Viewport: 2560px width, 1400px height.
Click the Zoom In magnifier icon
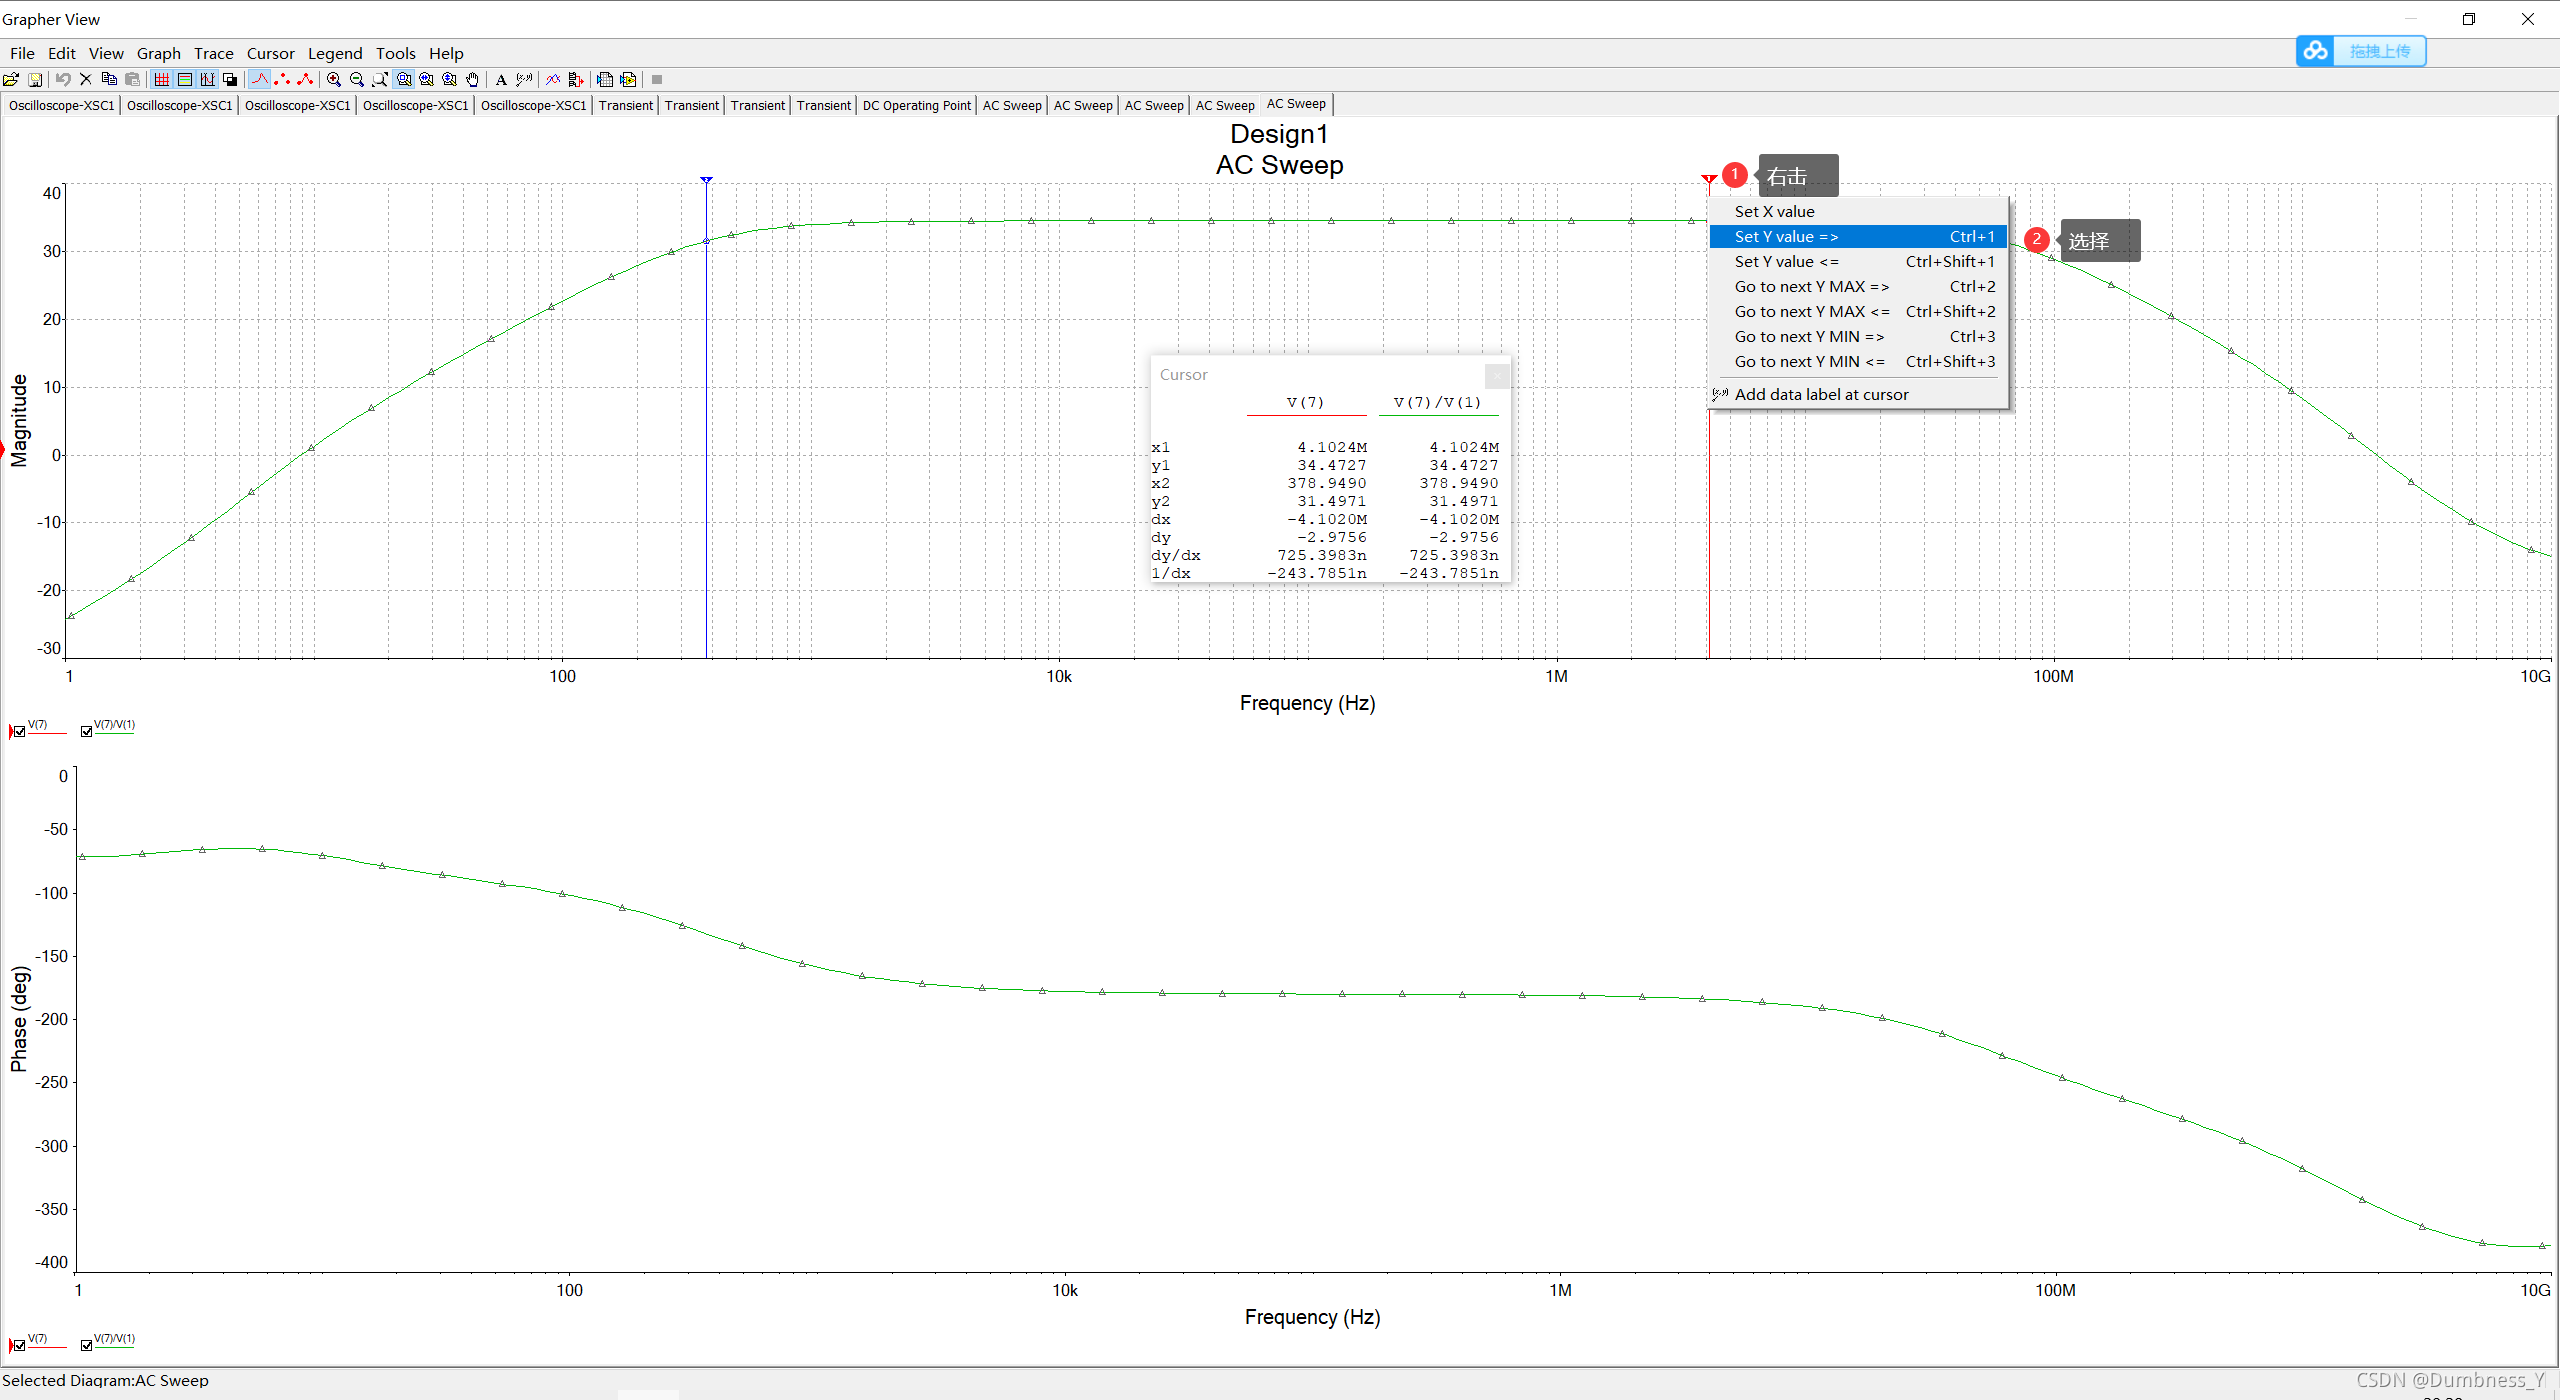[x=334, y=80]
